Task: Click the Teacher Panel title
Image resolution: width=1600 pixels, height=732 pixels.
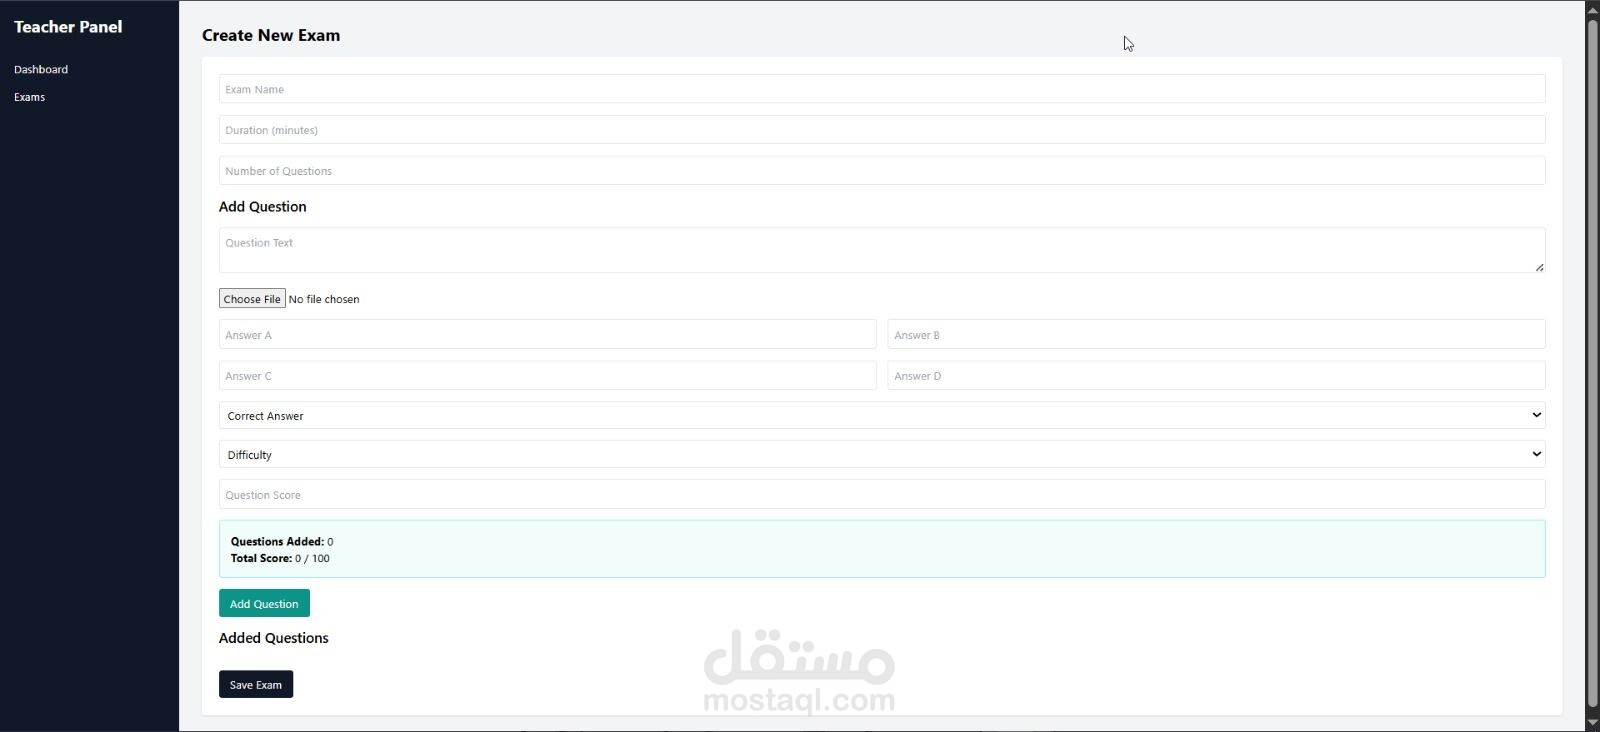Action: point(68,27)
